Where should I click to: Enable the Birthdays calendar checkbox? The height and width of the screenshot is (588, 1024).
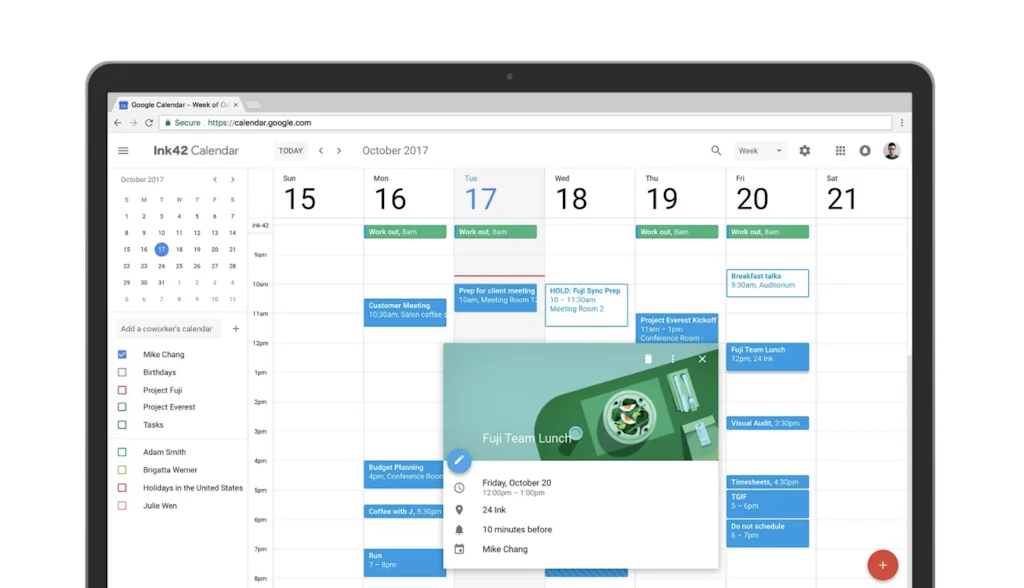coord(122,371)
